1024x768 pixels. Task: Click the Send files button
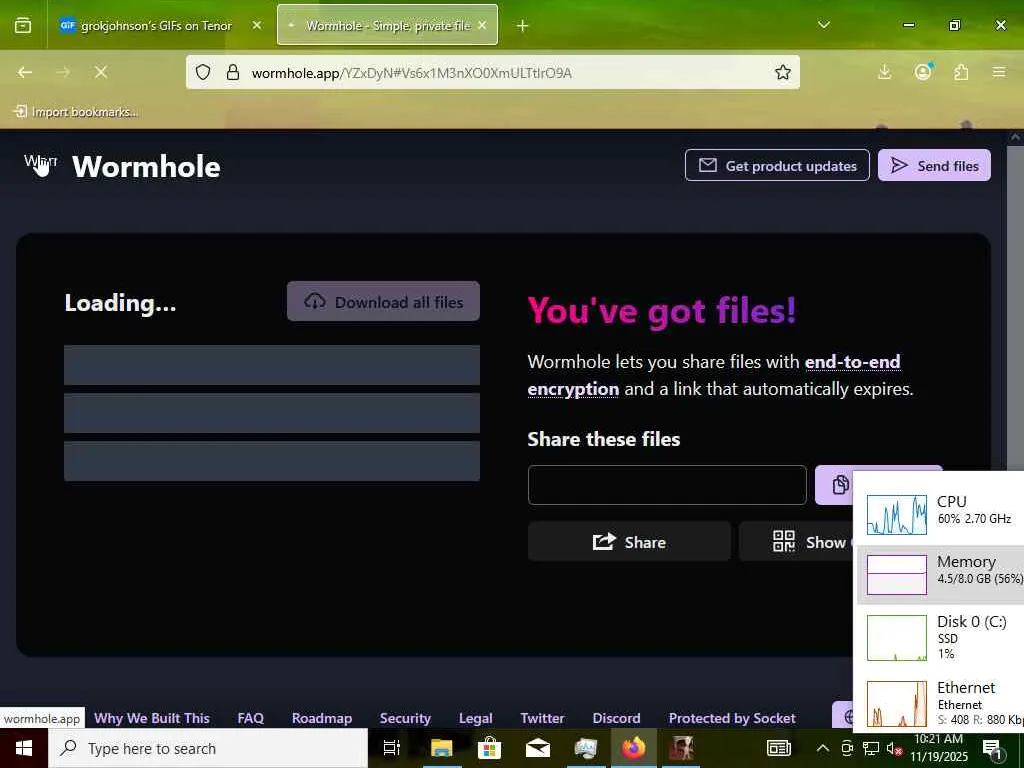click(934, 165)
